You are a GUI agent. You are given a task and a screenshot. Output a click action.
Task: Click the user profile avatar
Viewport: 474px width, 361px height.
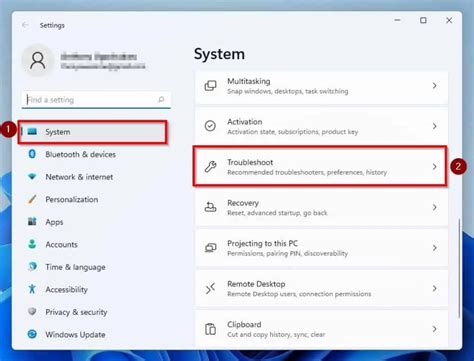click(38, 61)
